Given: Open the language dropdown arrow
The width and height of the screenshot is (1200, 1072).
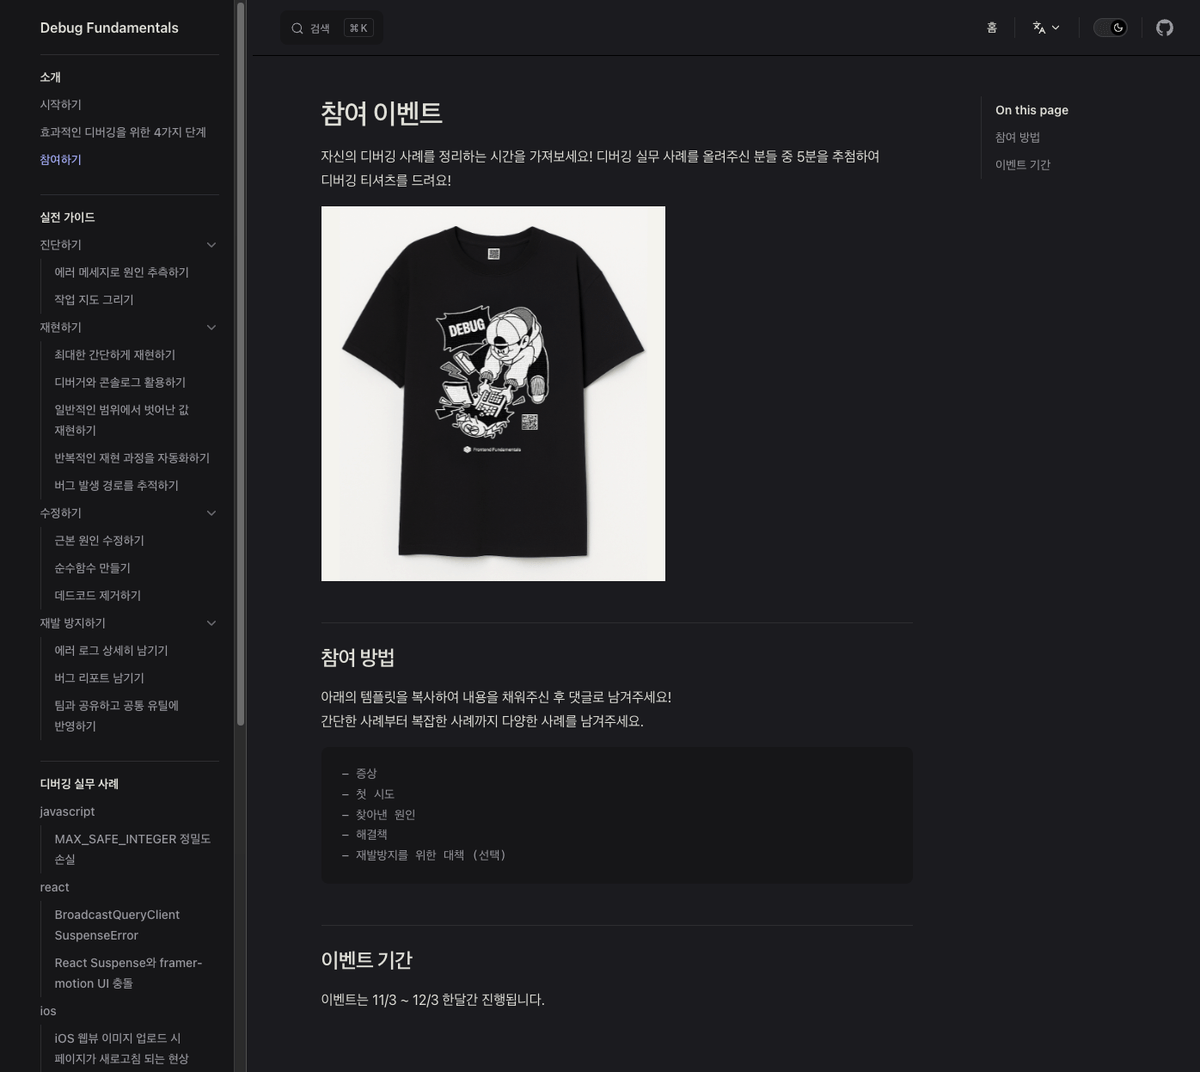Looking at the screenshot, I should pyautogui.click(x=1055, y=28).
